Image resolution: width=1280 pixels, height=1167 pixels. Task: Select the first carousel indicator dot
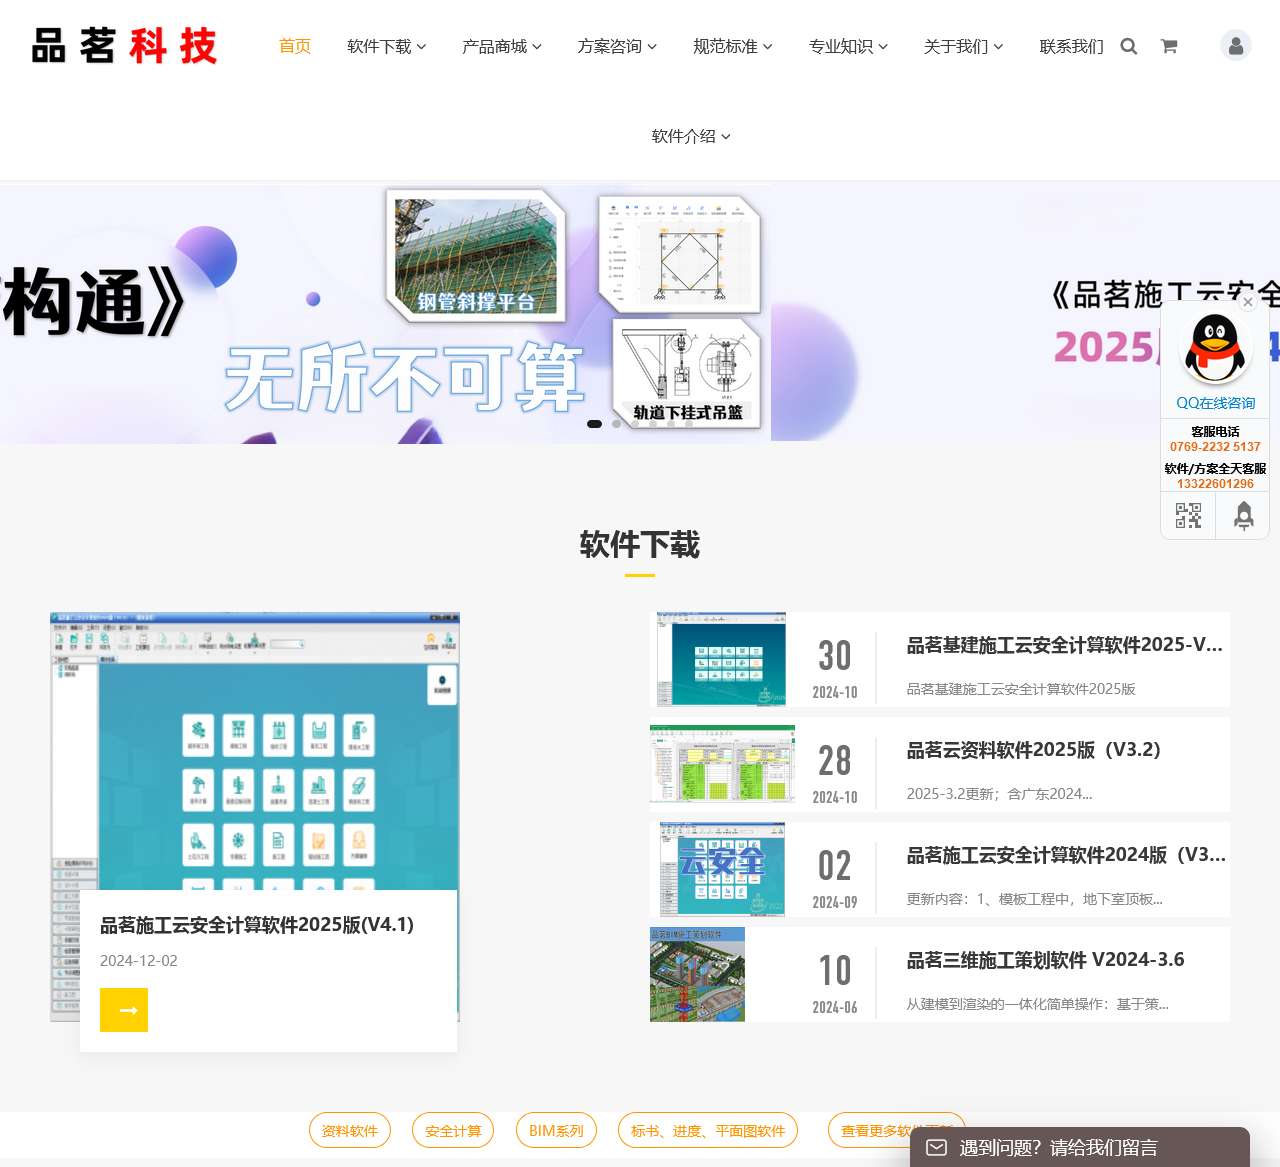coord(594,424)
